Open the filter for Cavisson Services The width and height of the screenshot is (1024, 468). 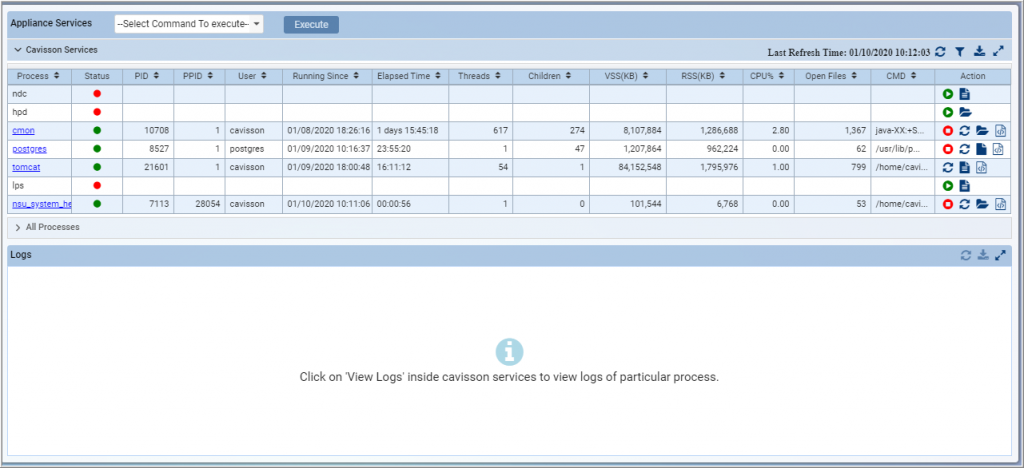tap(959, 51)
